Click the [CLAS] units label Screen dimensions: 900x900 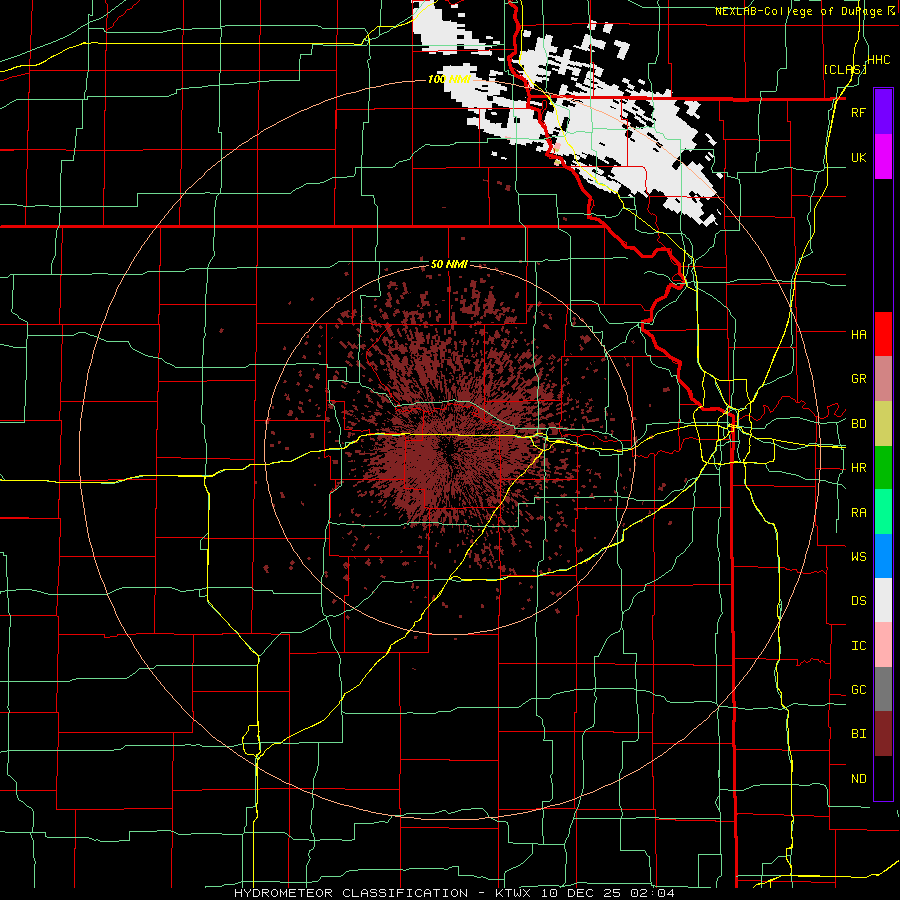(x=844, y=69)
